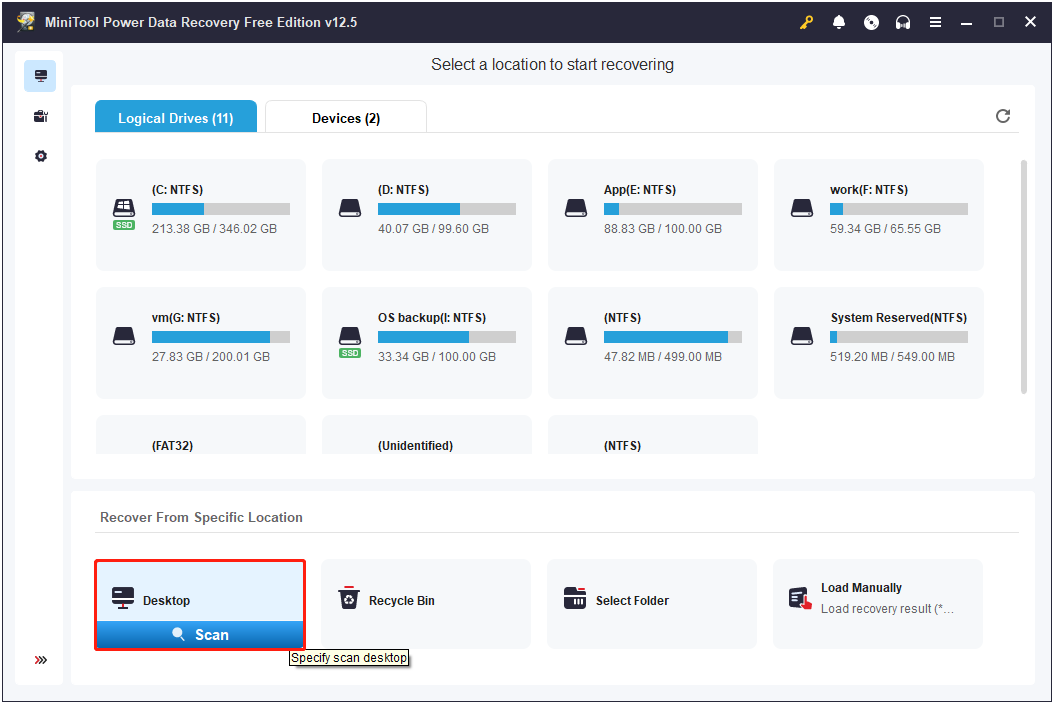Click the 33.34 GB / 100.00 GB text
This screenshot has height=705, width=1054.
[437, 356]
